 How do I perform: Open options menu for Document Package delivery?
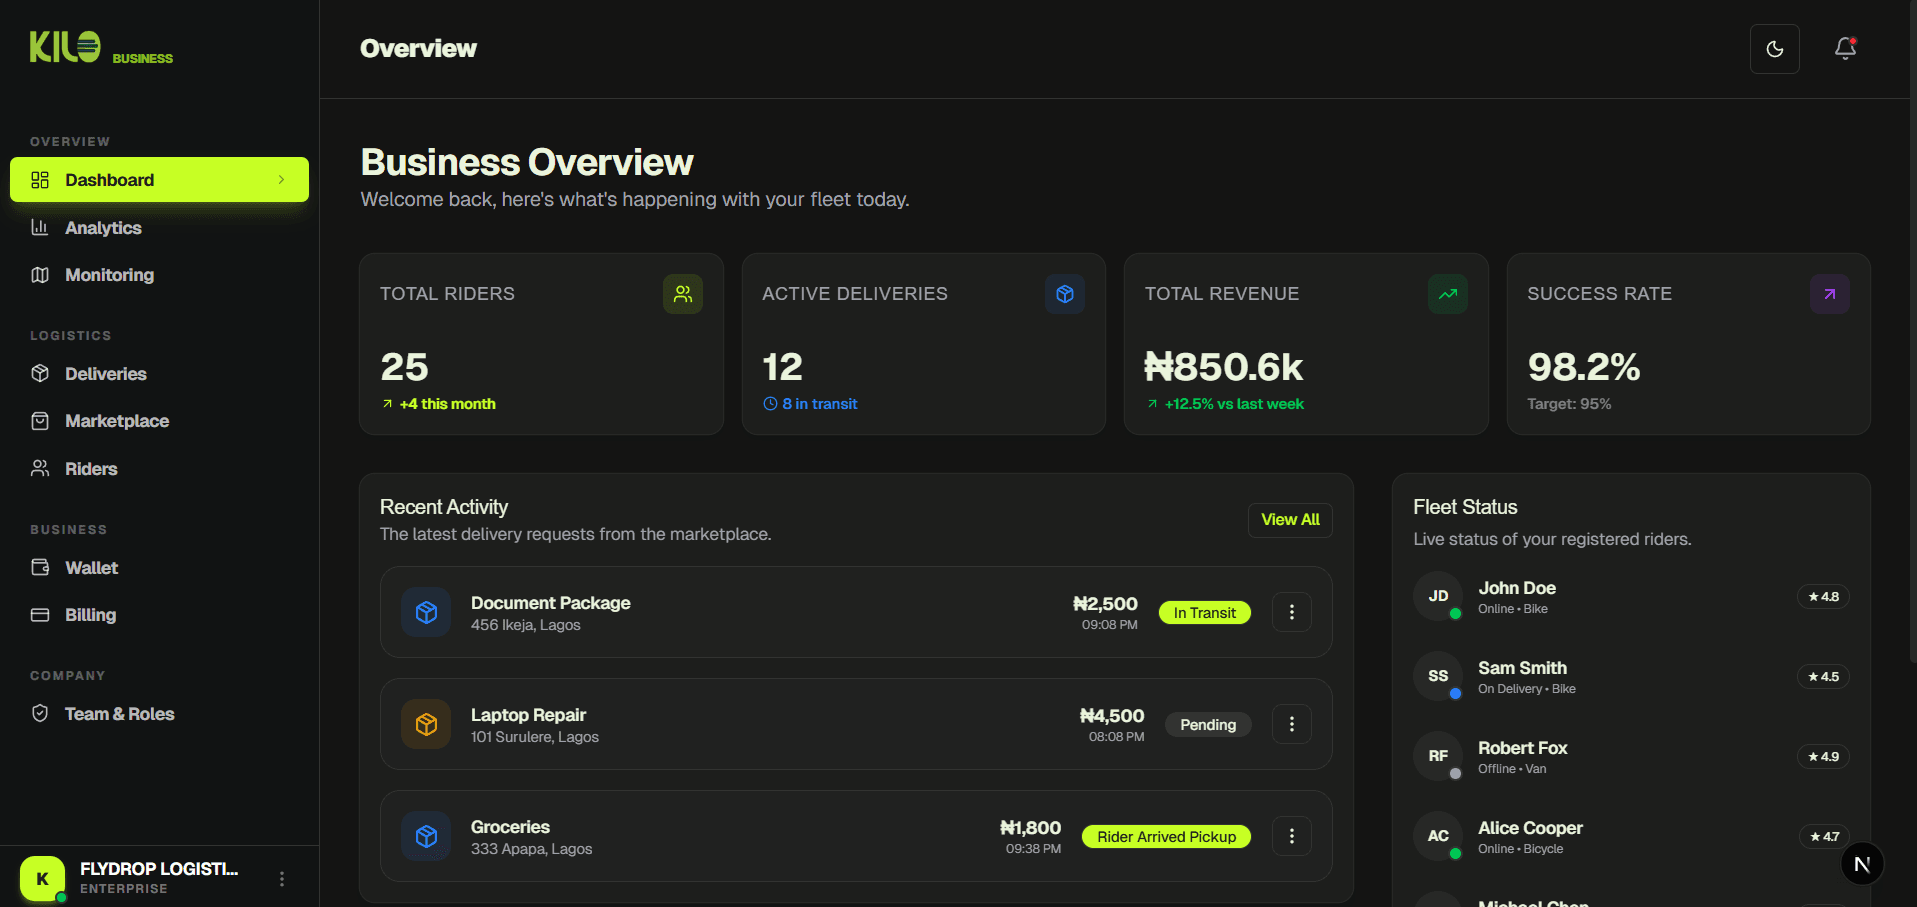point(1291,611)
